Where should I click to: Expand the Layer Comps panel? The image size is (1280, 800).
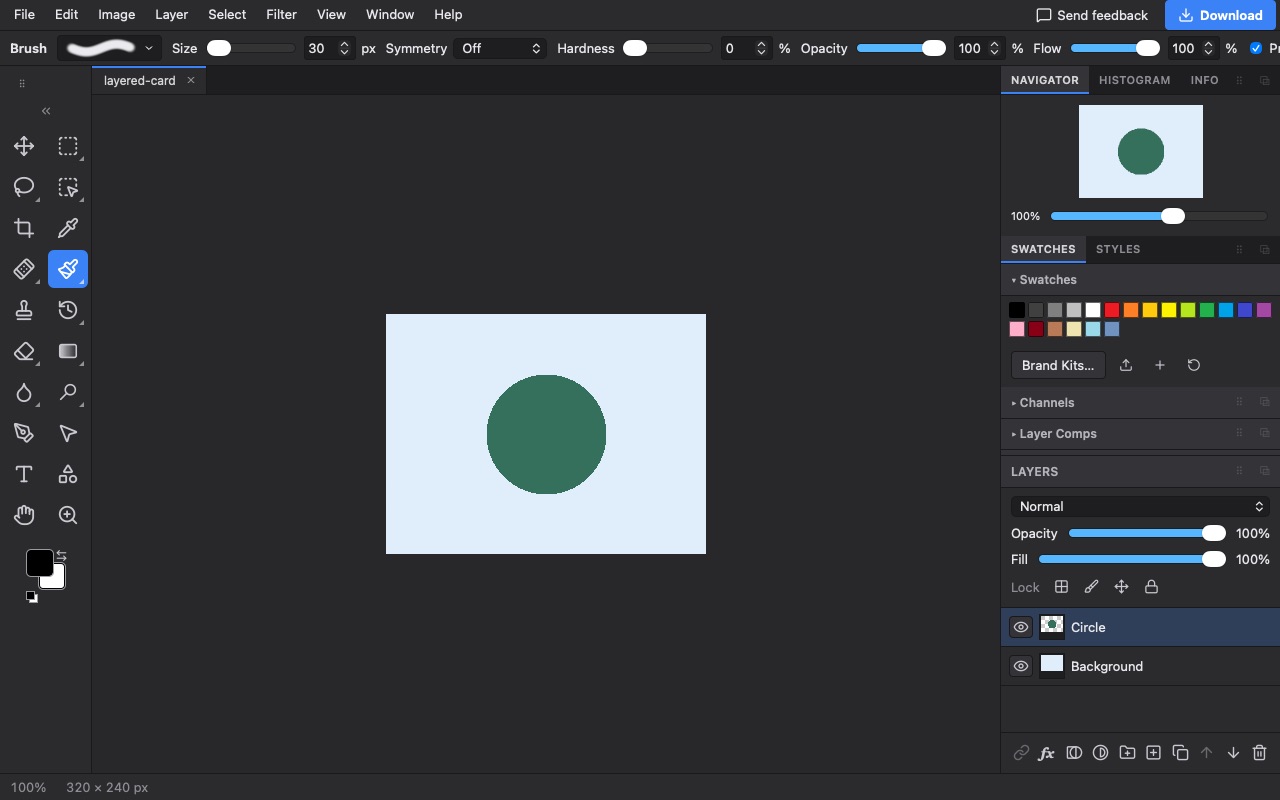click(x=1057, y=433)
